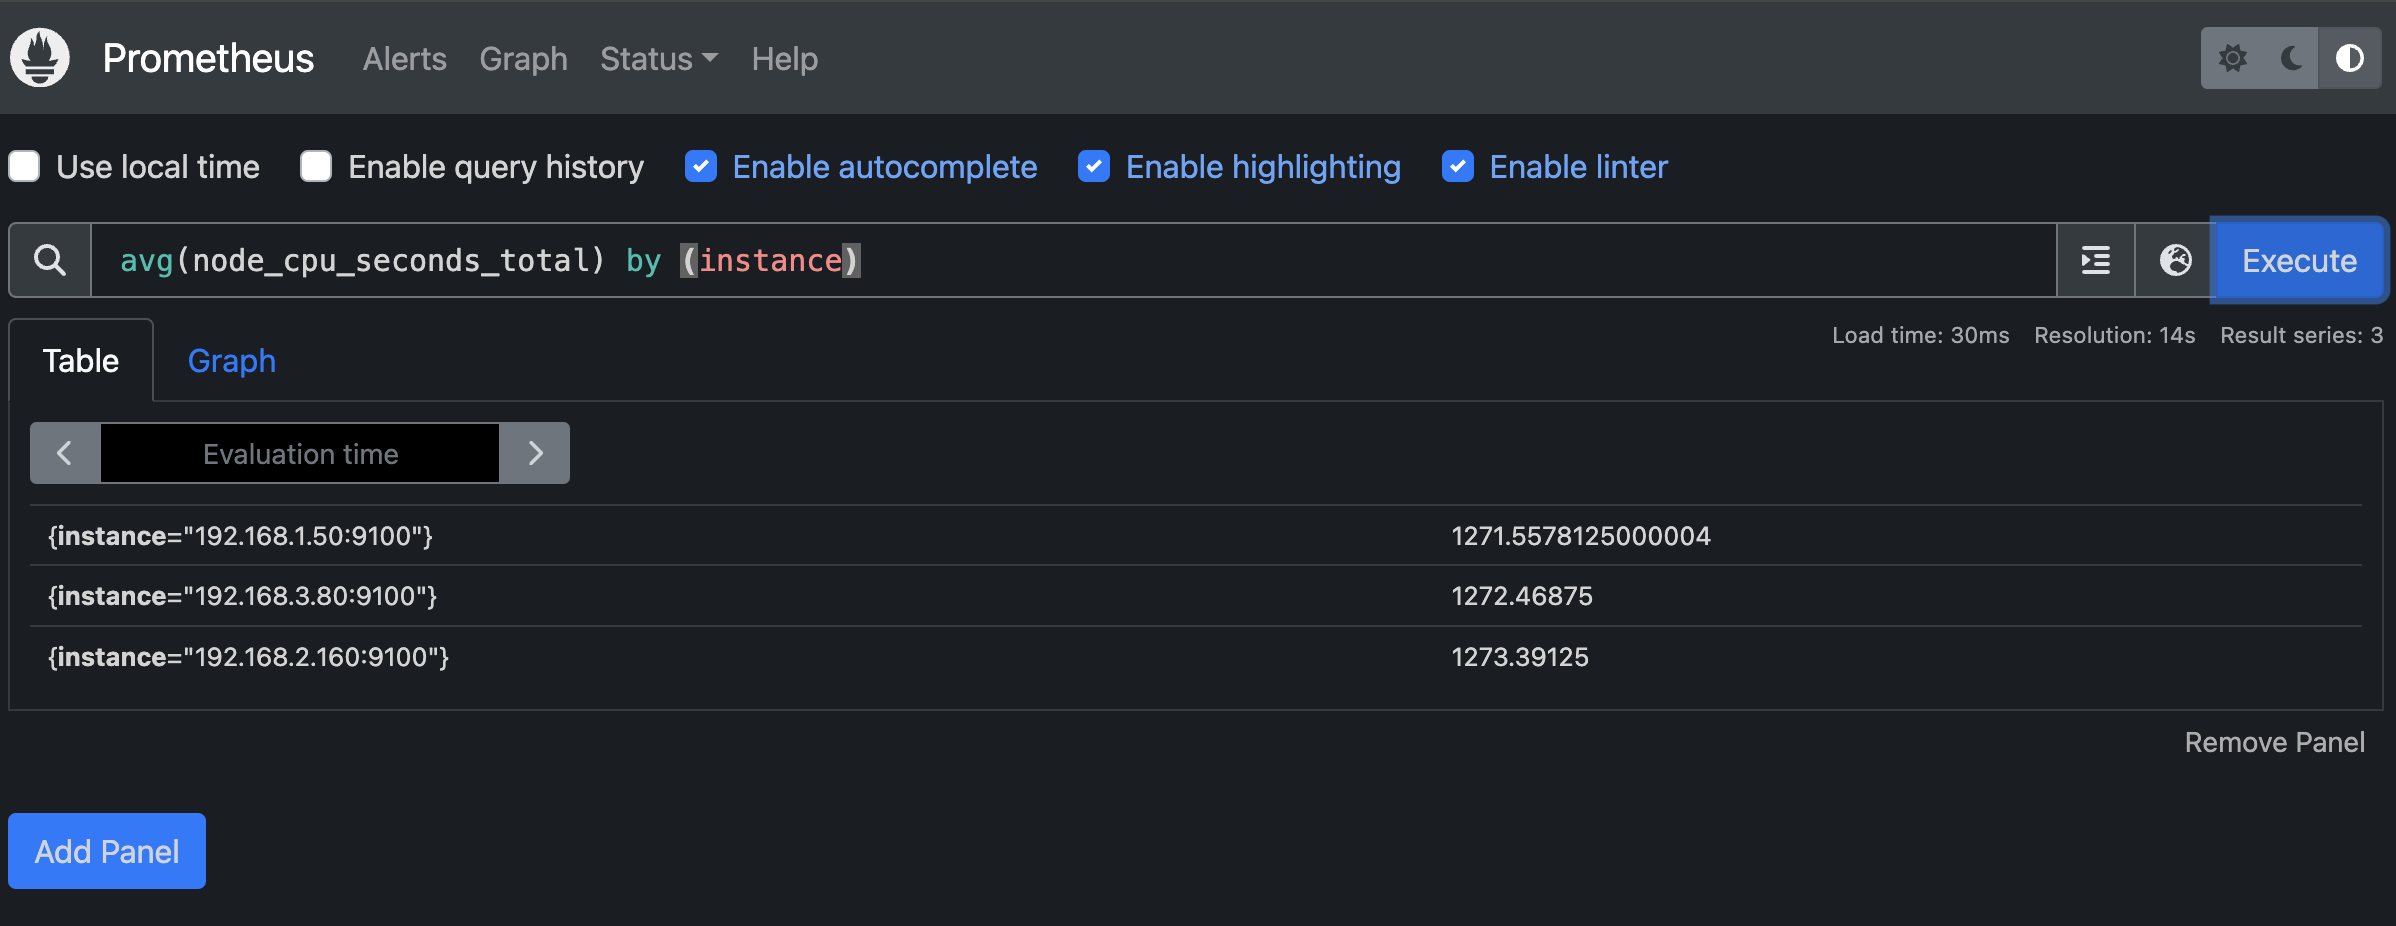2396x926 pixels.
Task: Click Remove Panel link
Action: 2274,742
